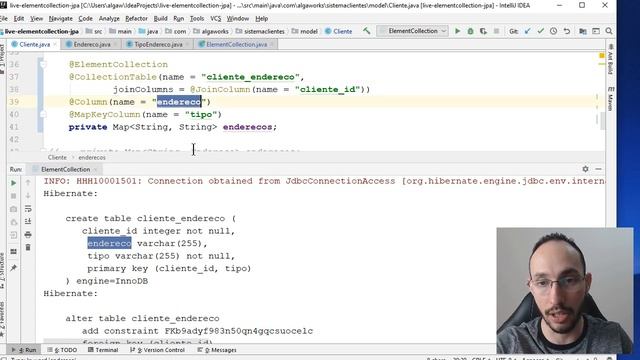Run ElementCollection from the top toolbar

[458, 31]
